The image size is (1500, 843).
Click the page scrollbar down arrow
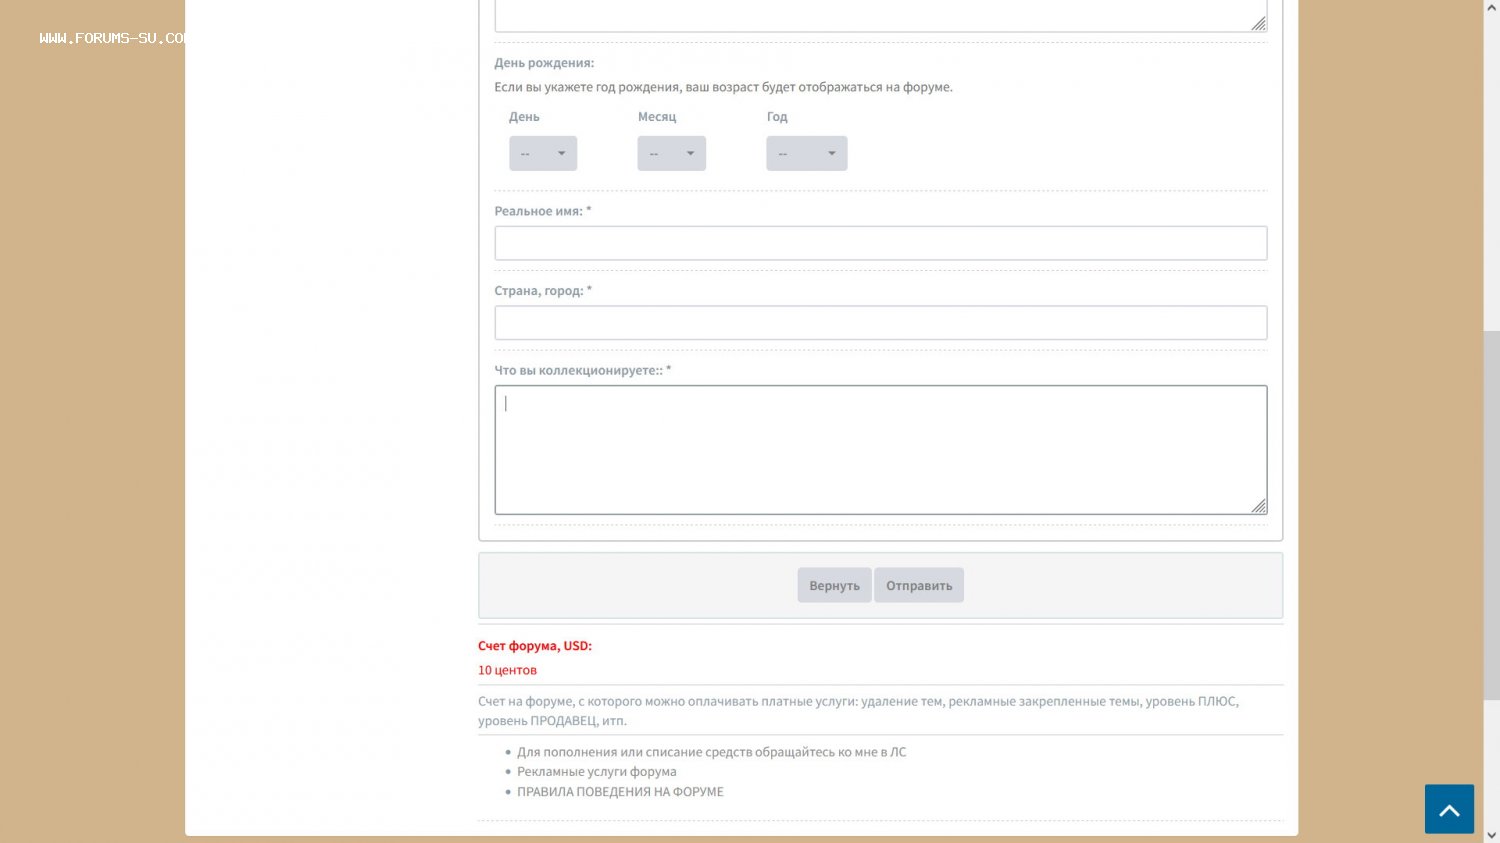[1491, 835]
